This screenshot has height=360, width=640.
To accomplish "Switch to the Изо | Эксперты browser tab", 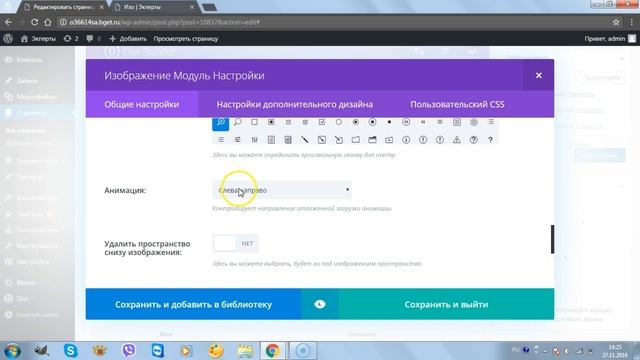I will tap(154, 7).
